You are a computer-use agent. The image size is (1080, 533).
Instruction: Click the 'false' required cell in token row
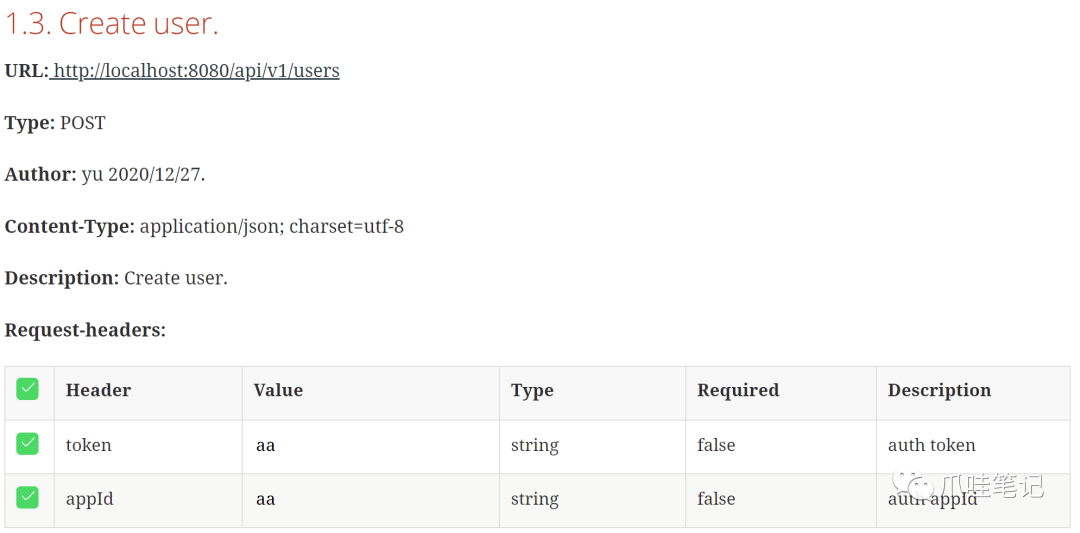(x=716, y=446)
